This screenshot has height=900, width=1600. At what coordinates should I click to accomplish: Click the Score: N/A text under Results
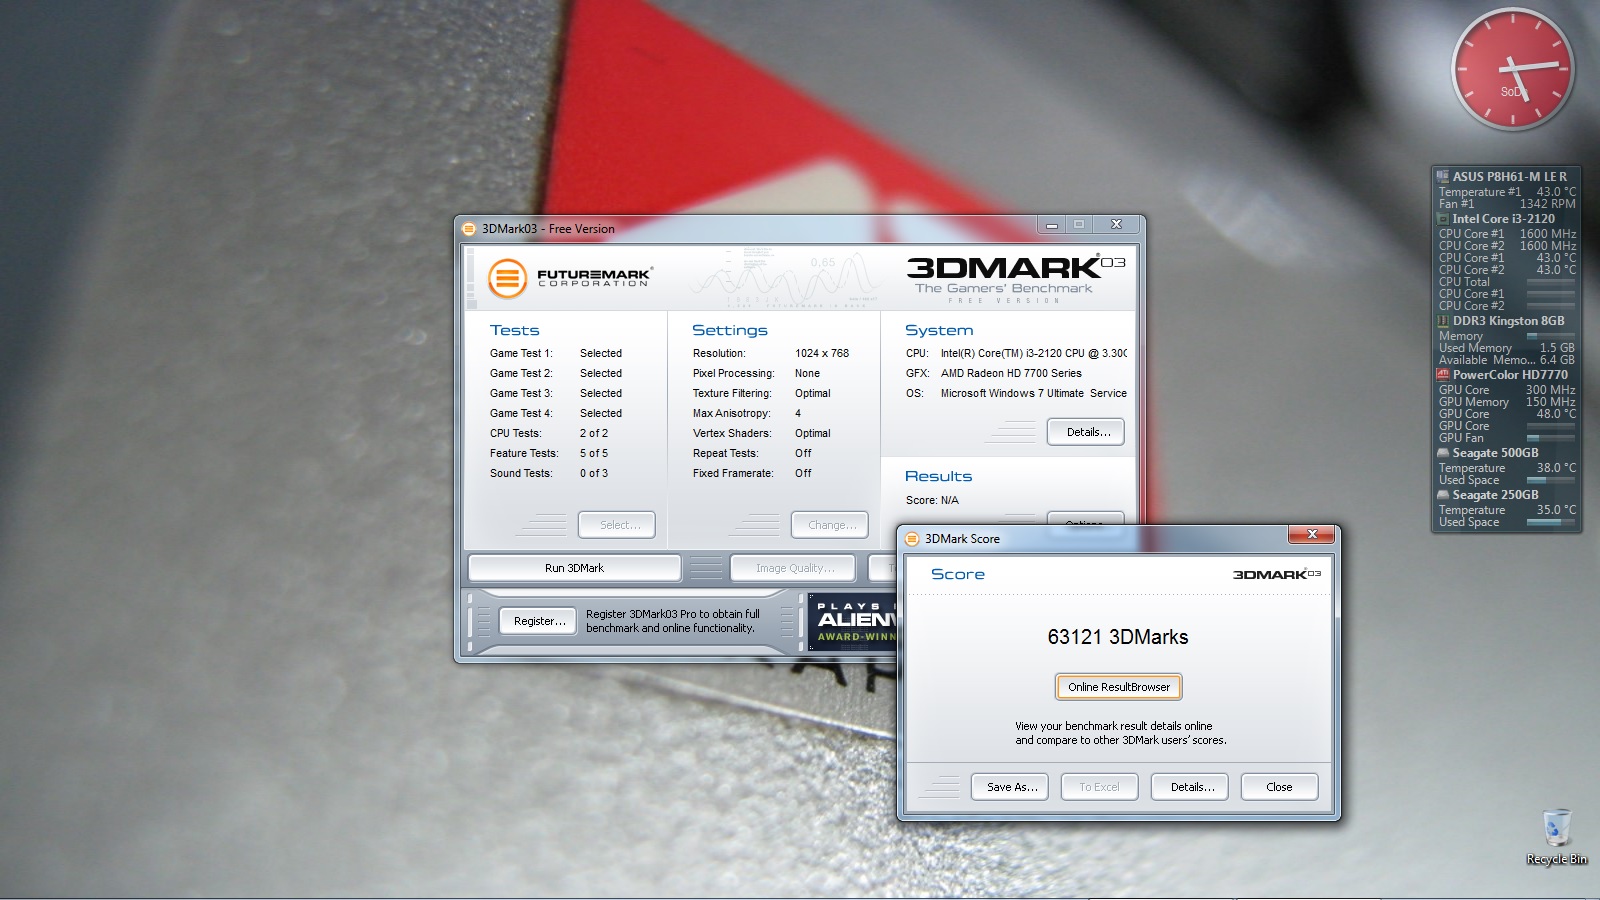click(x=932, y=500)
